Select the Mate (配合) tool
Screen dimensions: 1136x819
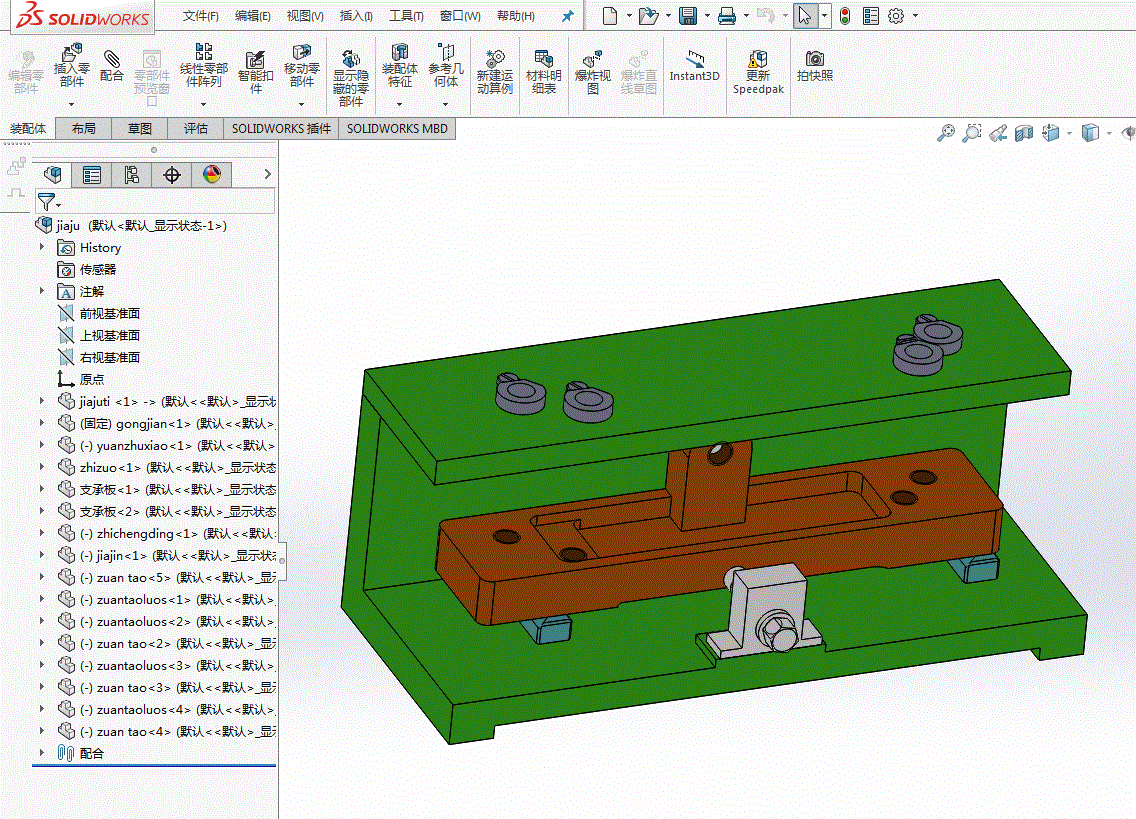[x=111, y=66]
